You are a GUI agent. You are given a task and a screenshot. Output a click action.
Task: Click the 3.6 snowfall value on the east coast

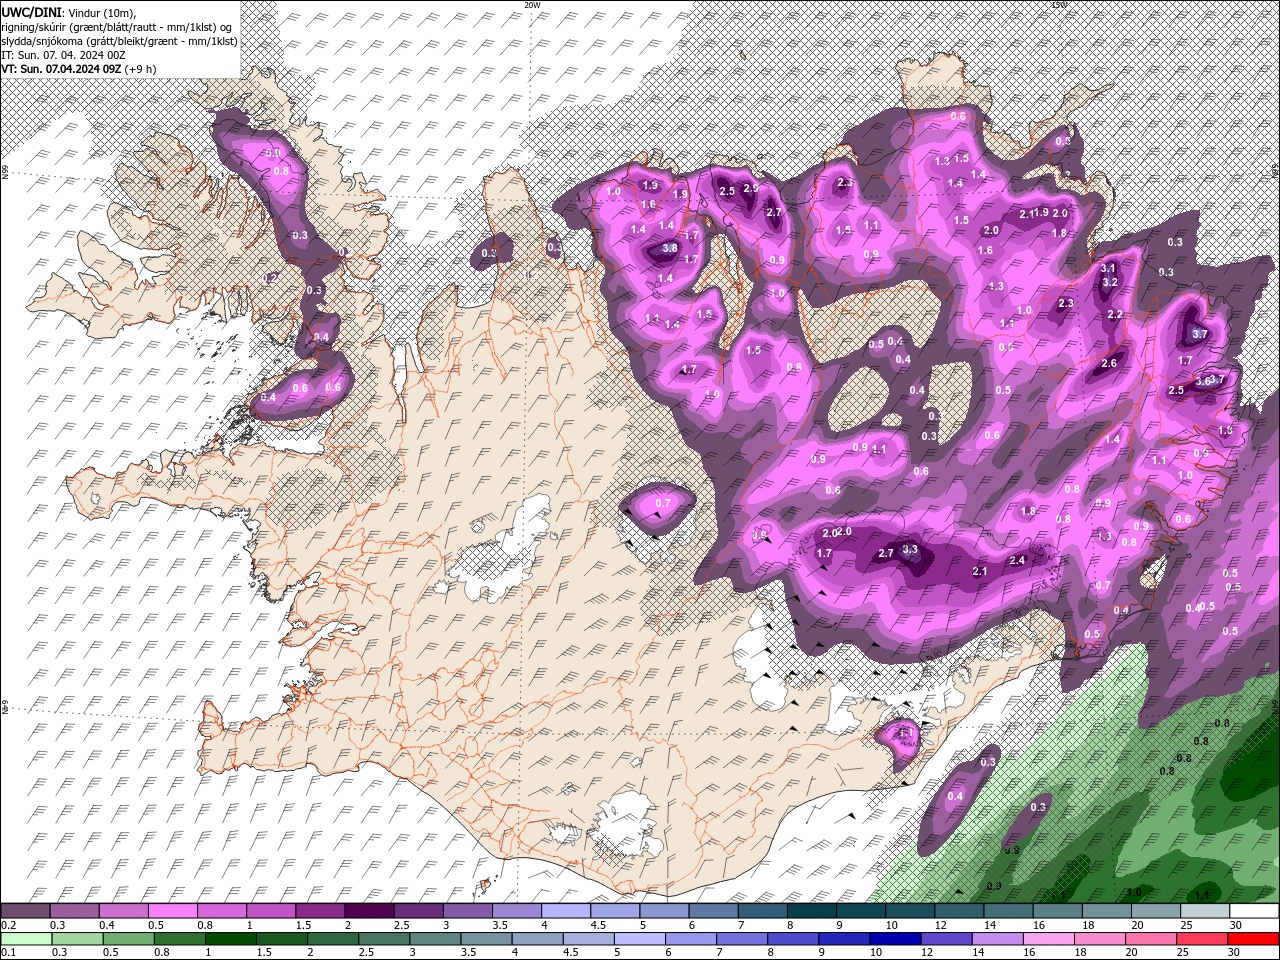[x=1203, y=380]
